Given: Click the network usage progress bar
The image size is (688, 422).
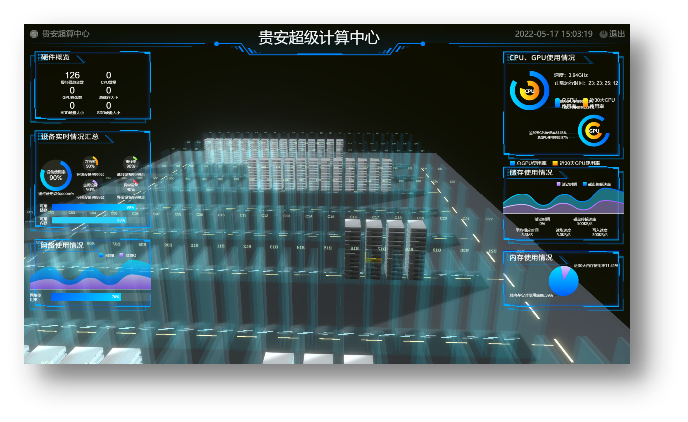Looking at the screenshot, I should coord(86,296).
